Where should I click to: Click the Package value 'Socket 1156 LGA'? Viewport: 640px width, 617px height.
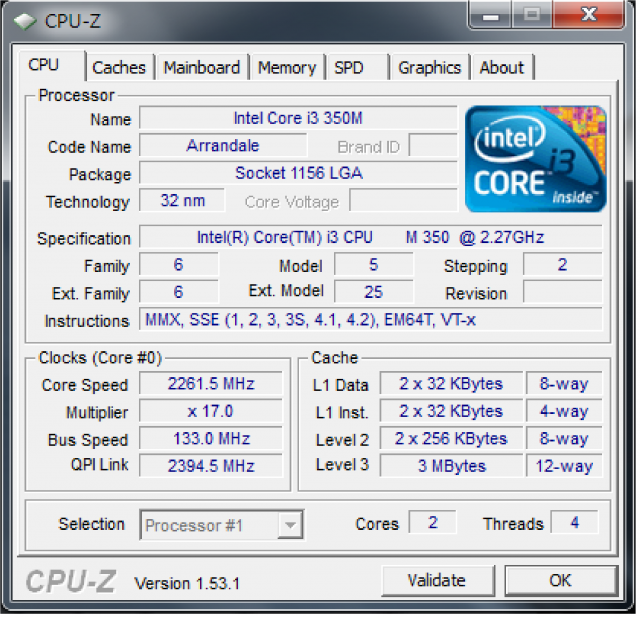[x=300, y=174]
